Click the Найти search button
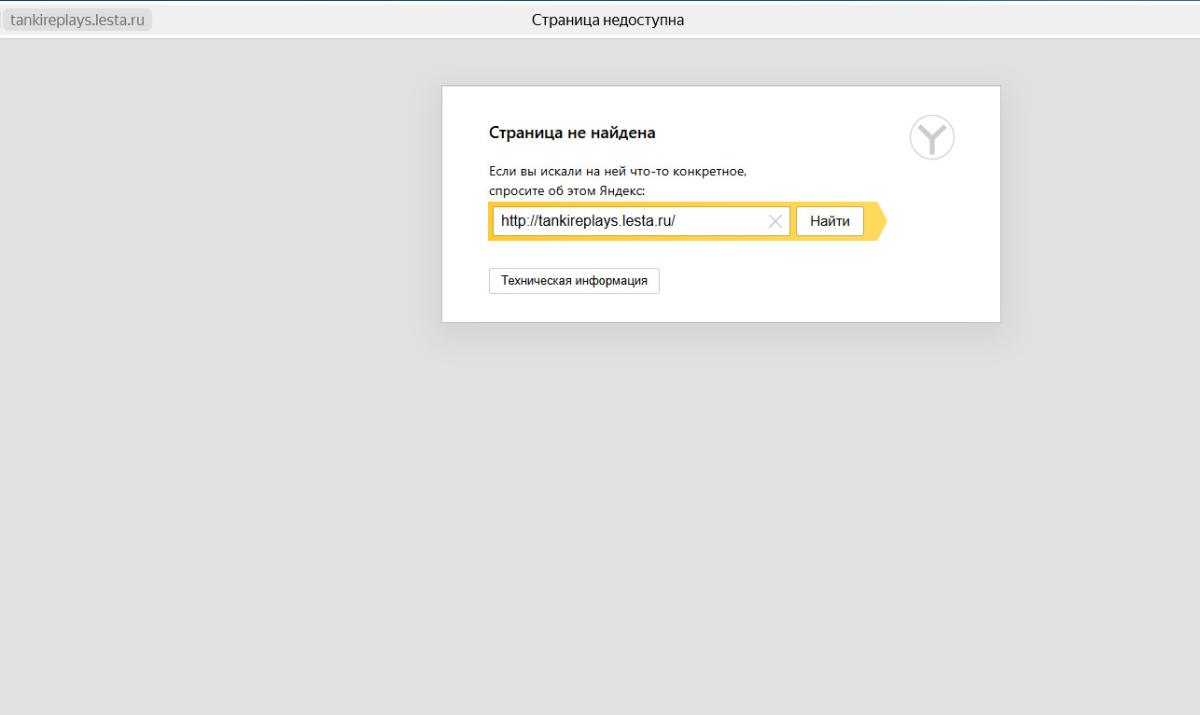Screen dimensions: 1200x715 click(829, 221)
